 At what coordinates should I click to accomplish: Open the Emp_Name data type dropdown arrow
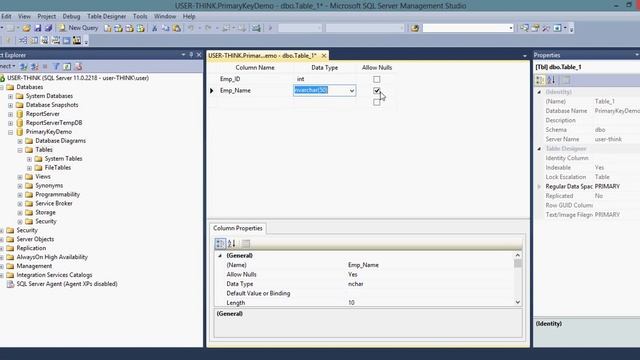coord(352,91)
